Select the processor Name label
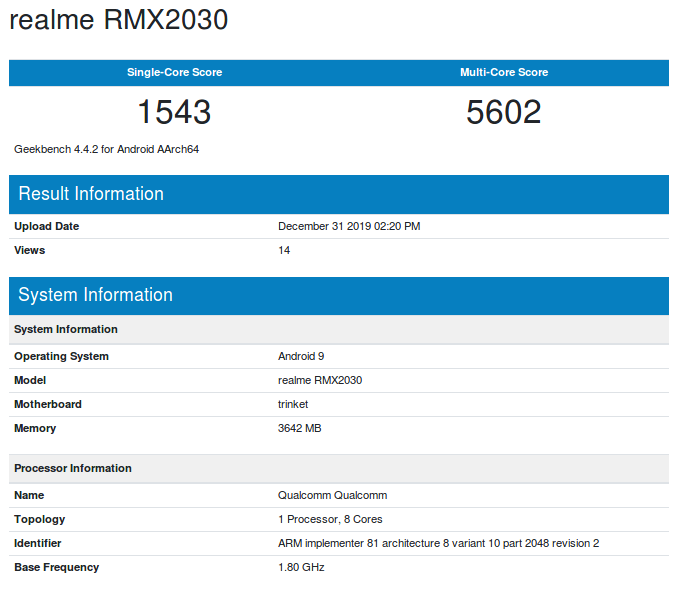Image resolution: width=677 pixels, height=590 pixels. coord(29,495)
